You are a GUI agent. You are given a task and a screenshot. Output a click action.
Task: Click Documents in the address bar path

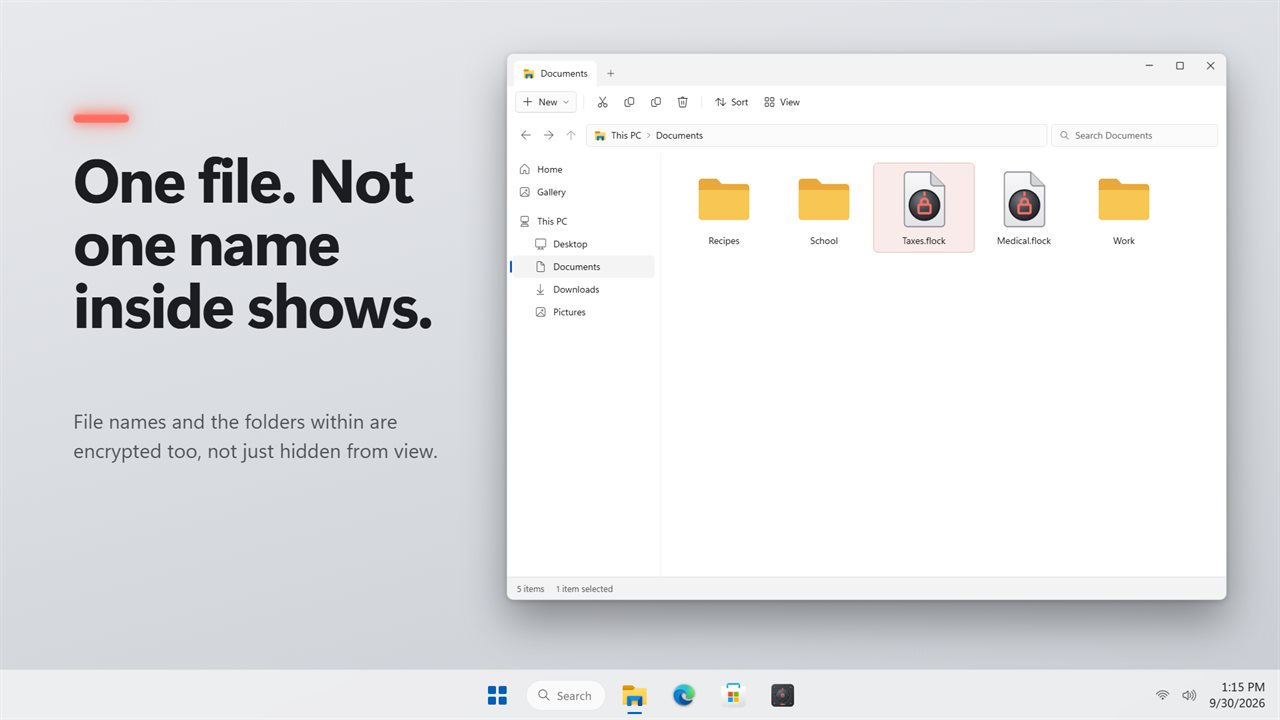point(679,135)
